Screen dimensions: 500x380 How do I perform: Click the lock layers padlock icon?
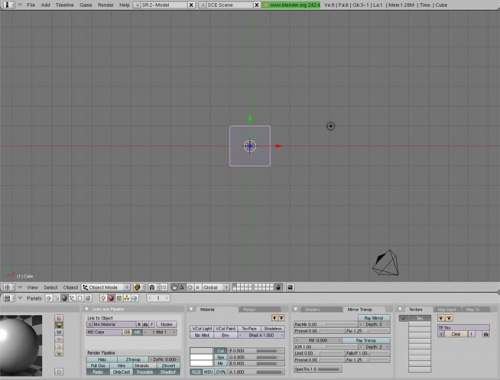(x=278, y=287)
